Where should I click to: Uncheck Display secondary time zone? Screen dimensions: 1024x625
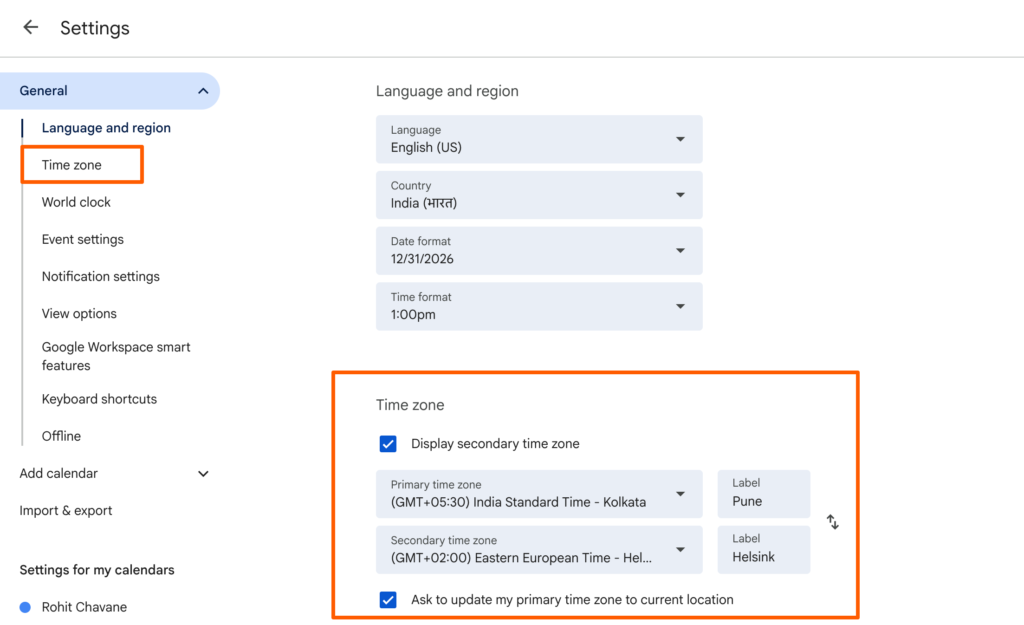click(388, 444)
